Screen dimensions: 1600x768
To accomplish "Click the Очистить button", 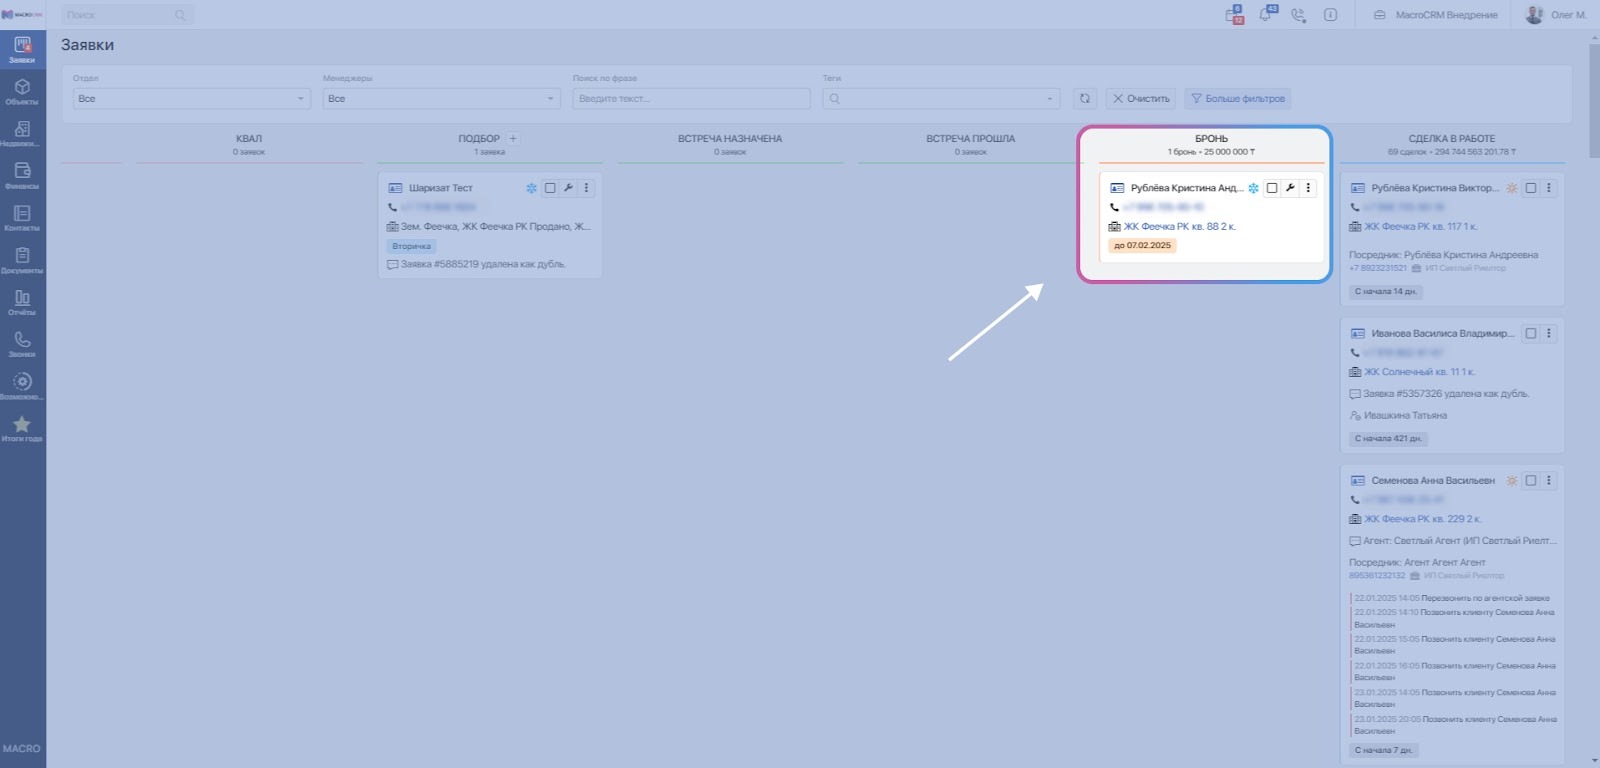I will (x=1141, y=99).
